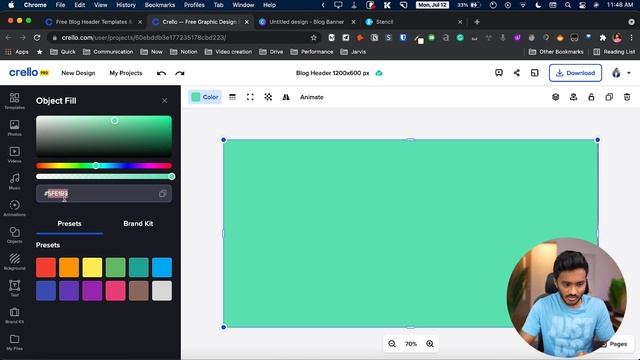Select the teal preset color
This screenshot has height=360, width=640.
tap(139, 267)
